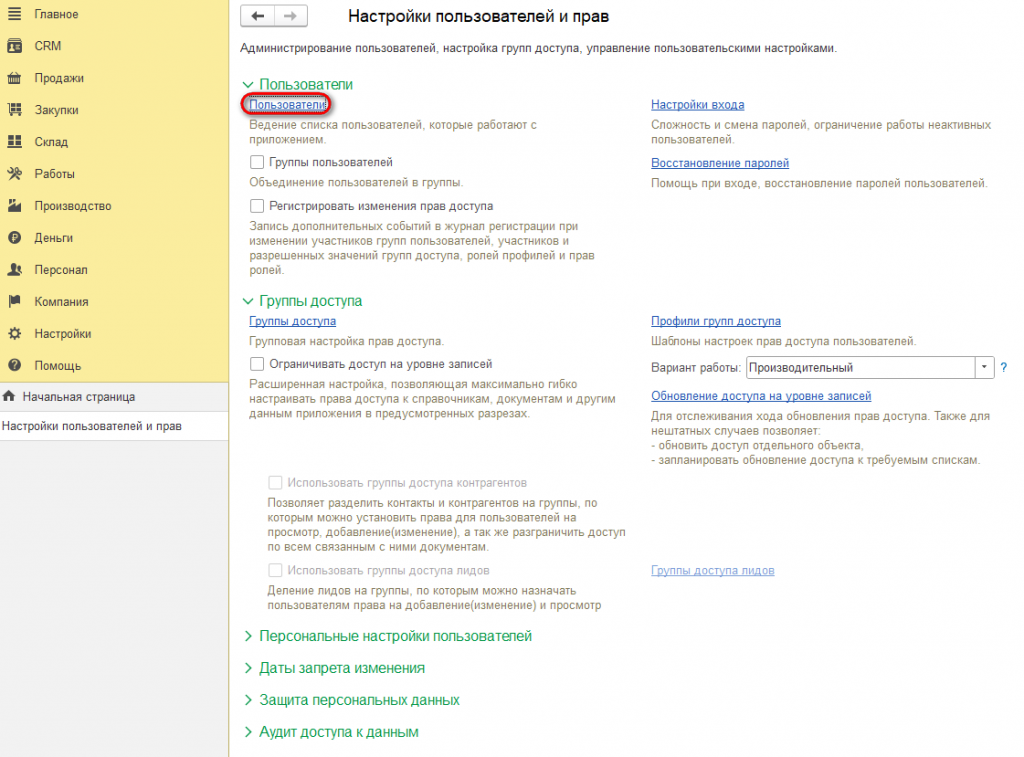Open the Склад menu item
The width and height of the screenshot is (1024, 757).
point(51,142)
